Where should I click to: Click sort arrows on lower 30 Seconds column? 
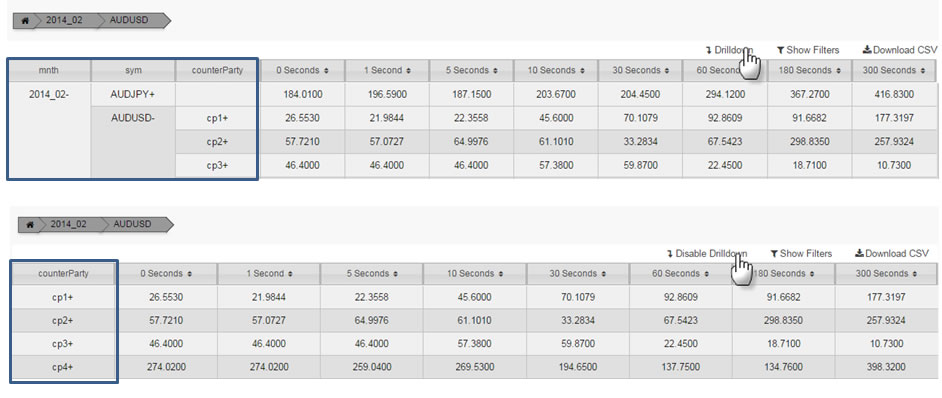point(601,274)
